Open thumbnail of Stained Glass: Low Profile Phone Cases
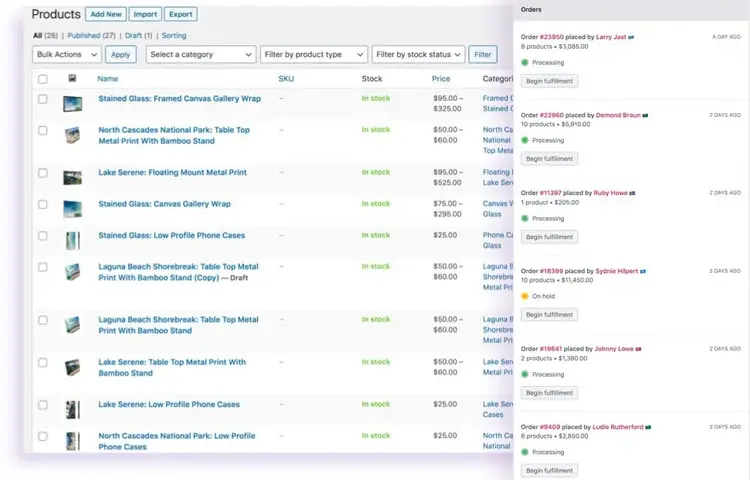 point(73,240)
